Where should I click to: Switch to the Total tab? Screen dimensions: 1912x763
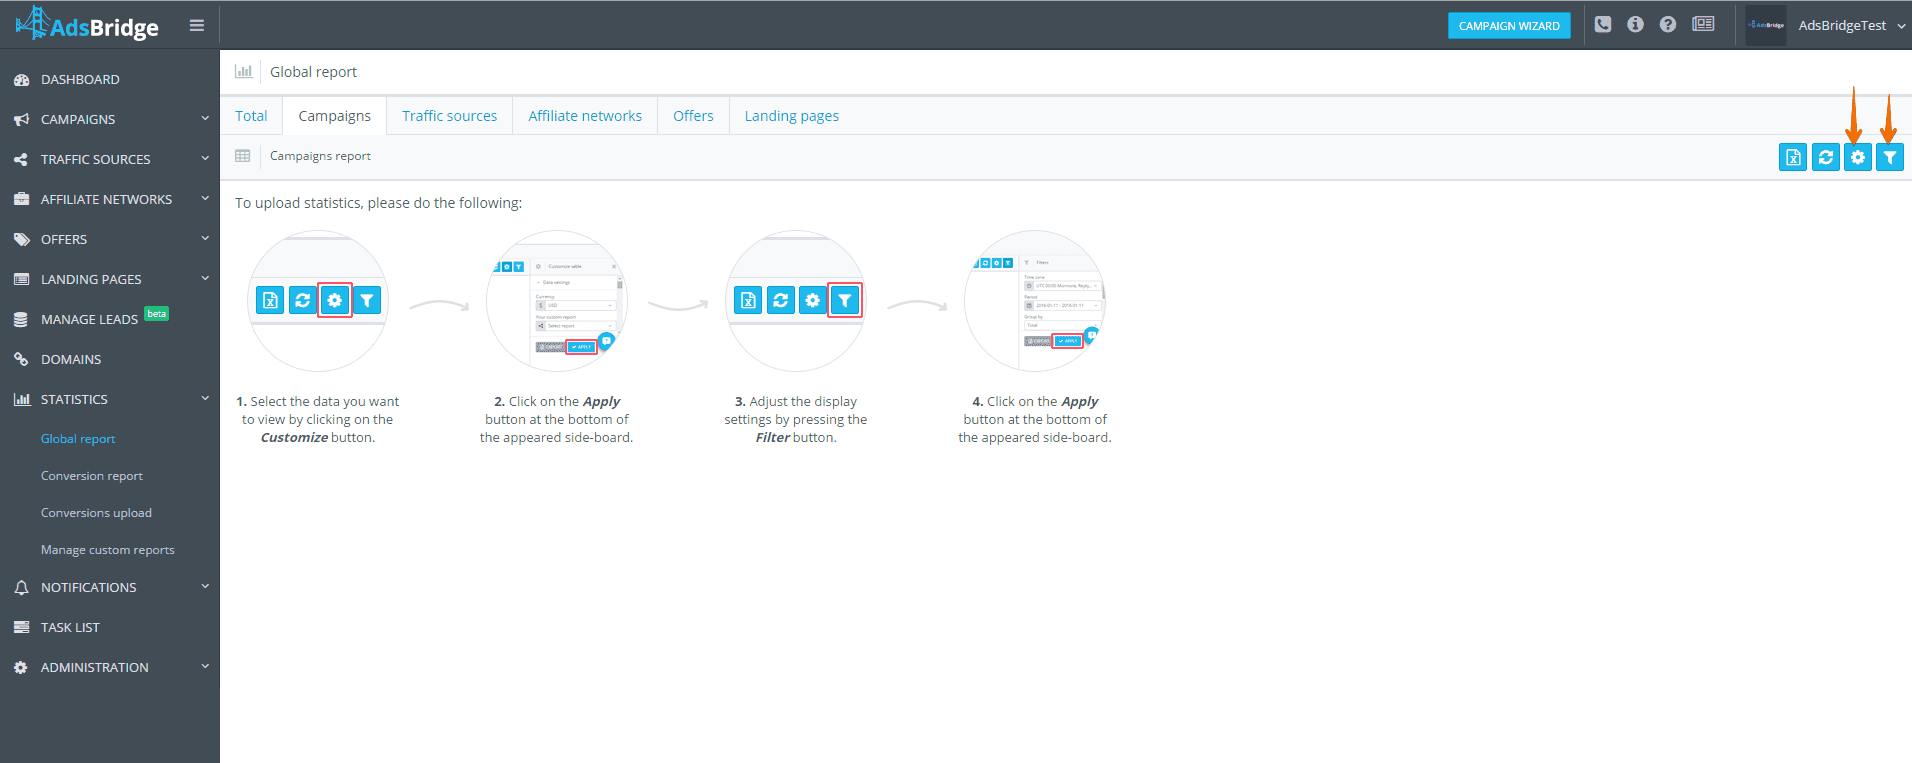coord(251,116)
